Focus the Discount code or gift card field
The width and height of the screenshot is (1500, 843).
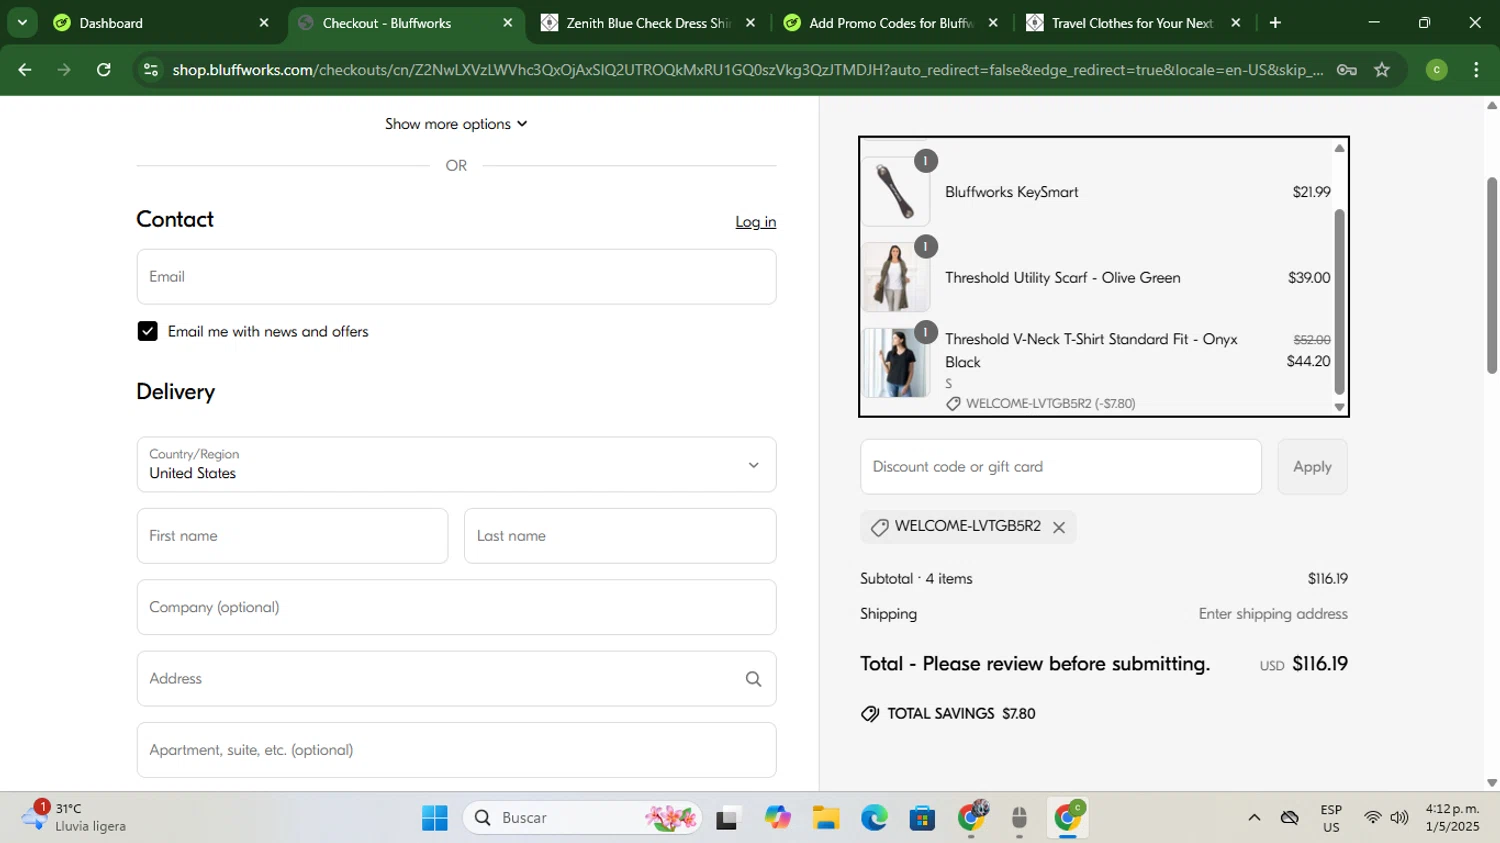[1060, 467]
